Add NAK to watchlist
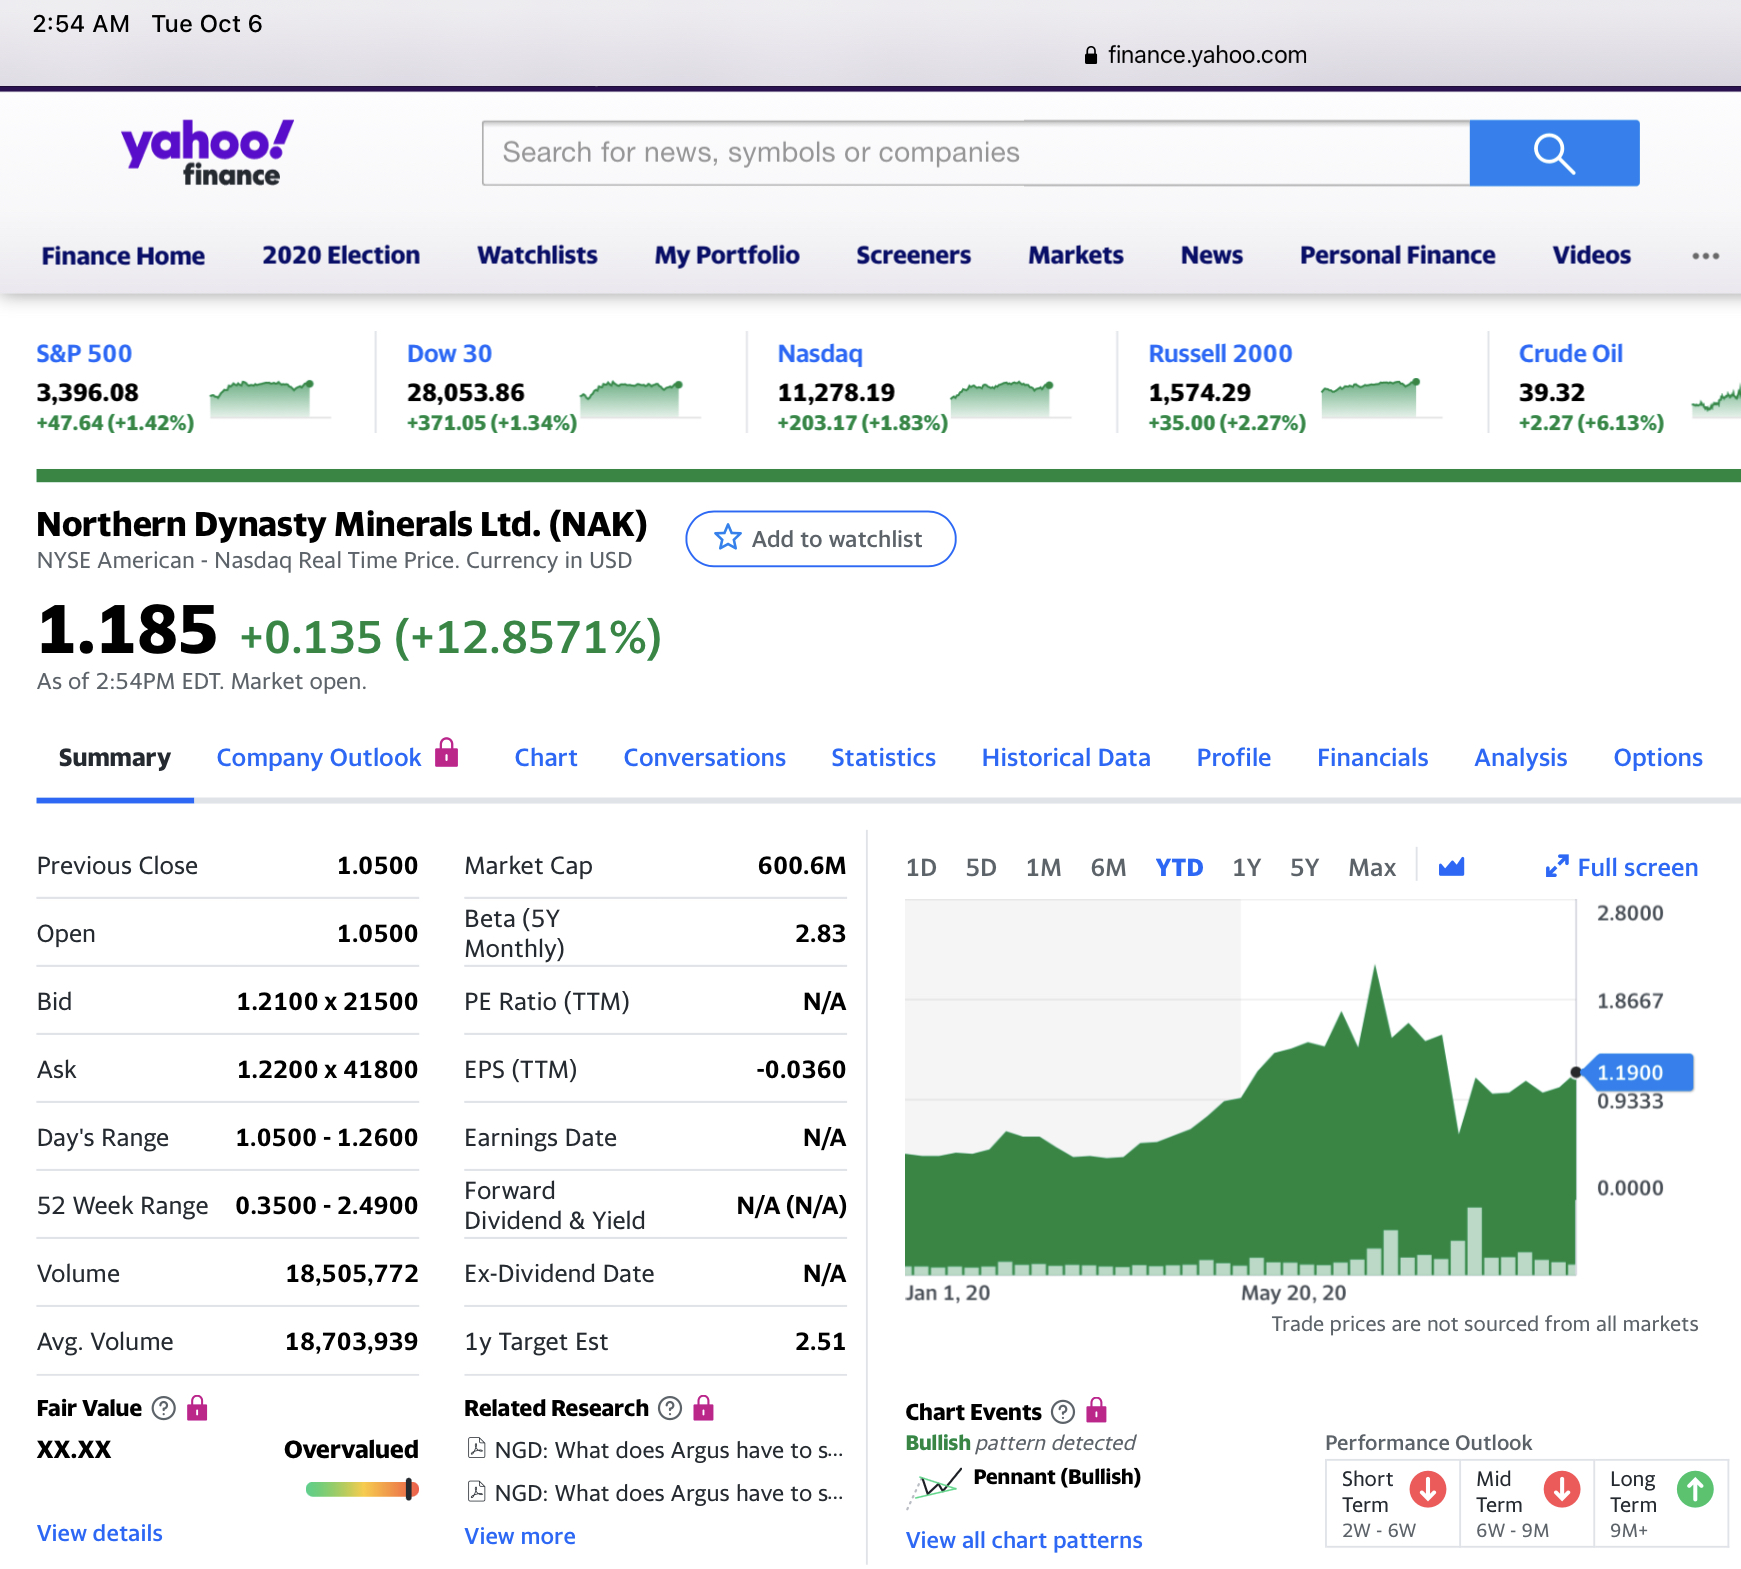The width and height of the screenshot is (1741, 1569). (x=820, y=539)
